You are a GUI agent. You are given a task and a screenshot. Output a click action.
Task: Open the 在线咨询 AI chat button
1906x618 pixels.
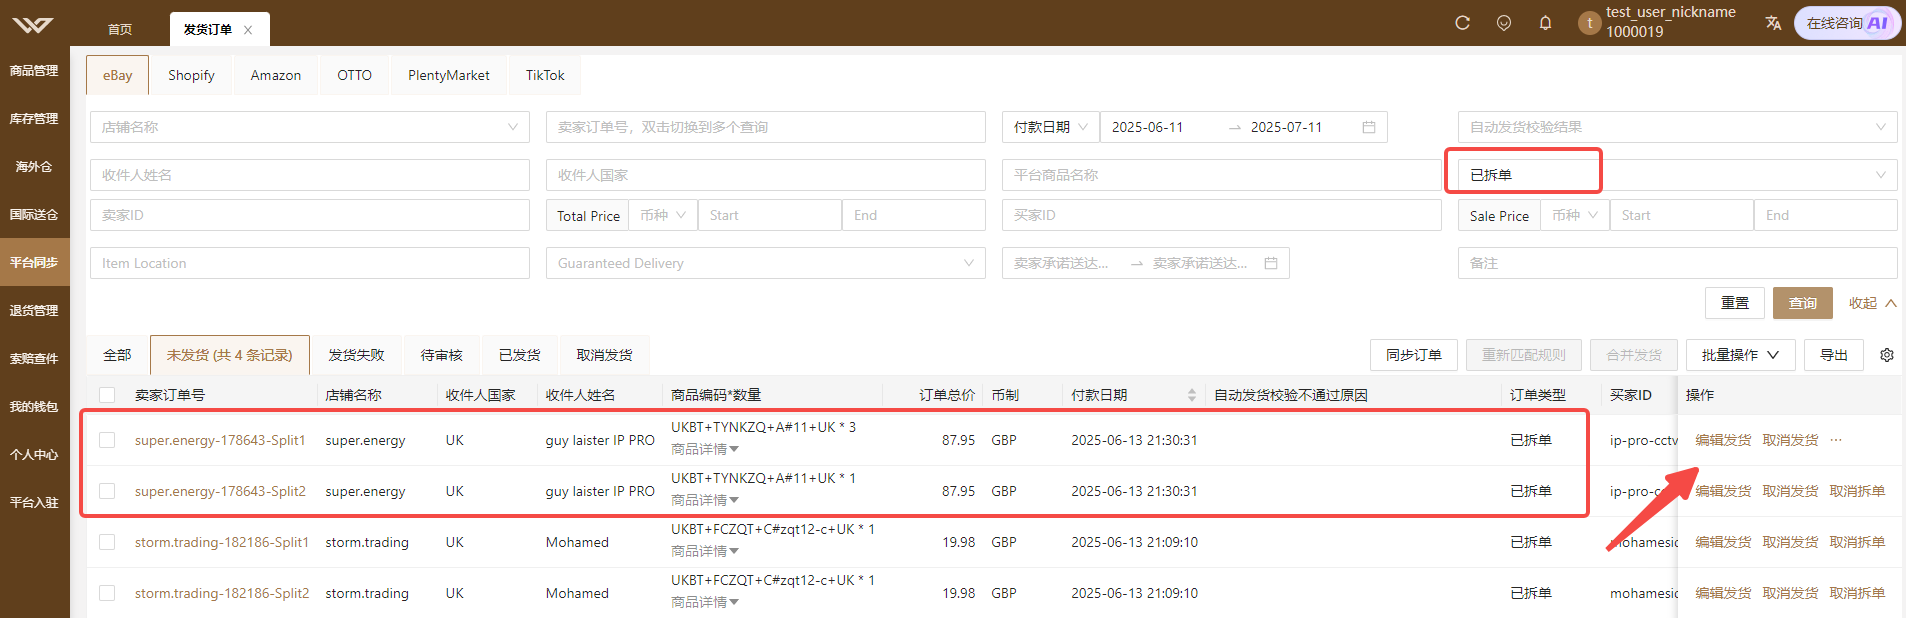[1847, 23]
